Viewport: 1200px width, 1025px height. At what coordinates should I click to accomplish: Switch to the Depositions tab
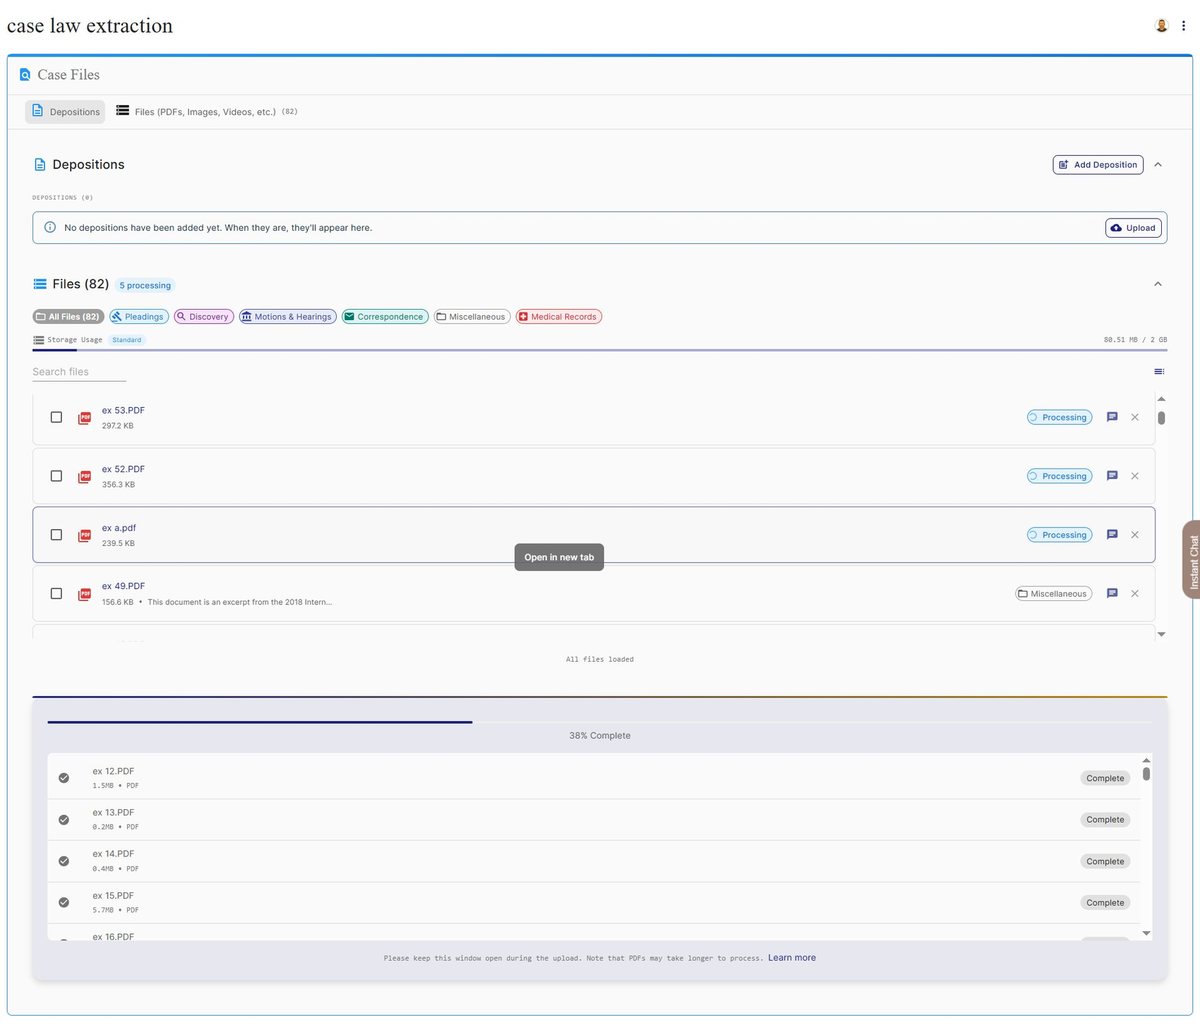pyautogui.click(x=65, y=112)
